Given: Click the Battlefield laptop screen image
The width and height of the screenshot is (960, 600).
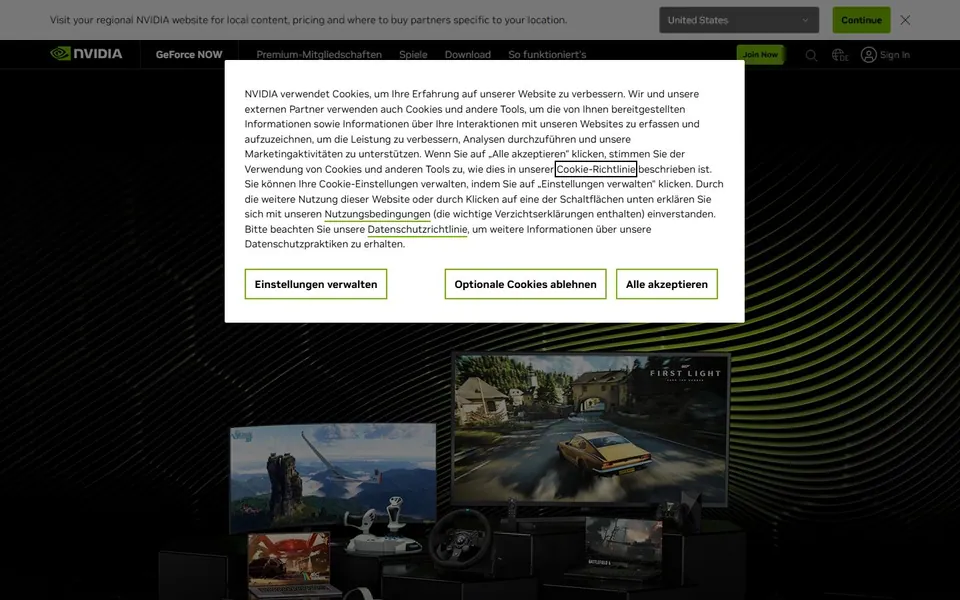Looking at the screenshot, I should (x=623, y=545).
